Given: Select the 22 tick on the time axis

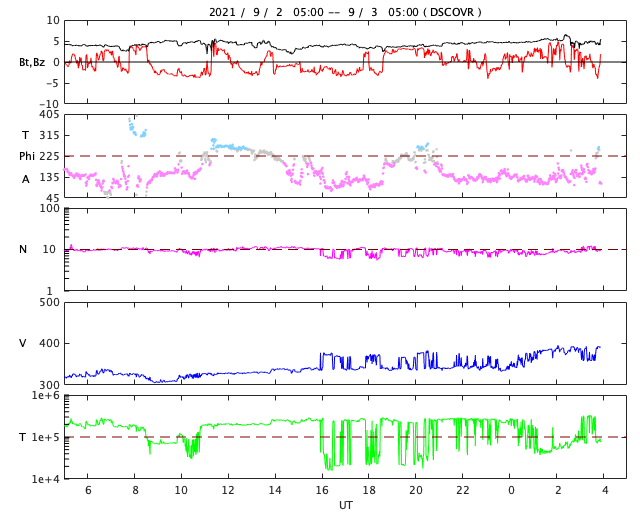Looking at the screenshot, I should tap(463, 490).
